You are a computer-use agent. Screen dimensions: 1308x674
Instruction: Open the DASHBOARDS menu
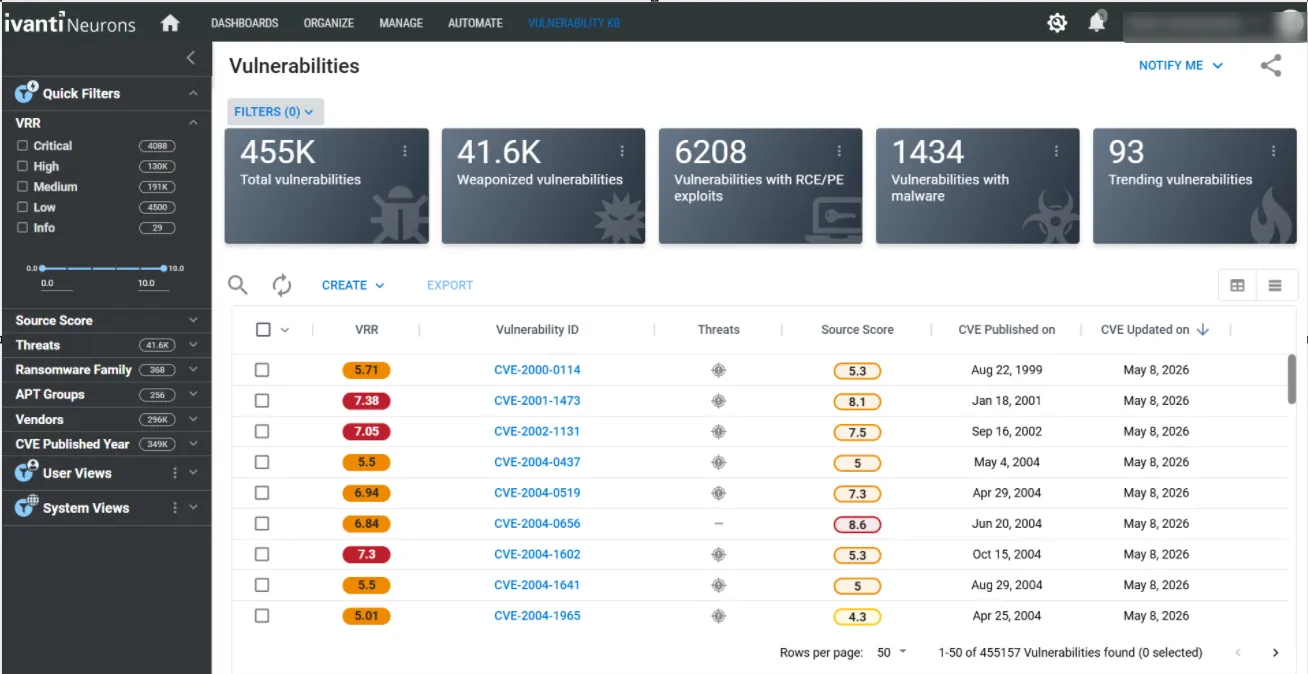[245, 23]
